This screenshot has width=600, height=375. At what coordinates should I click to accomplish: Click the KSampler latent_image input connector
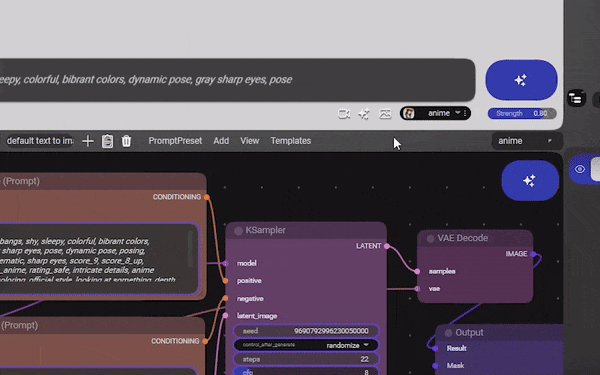click(225, 316)
